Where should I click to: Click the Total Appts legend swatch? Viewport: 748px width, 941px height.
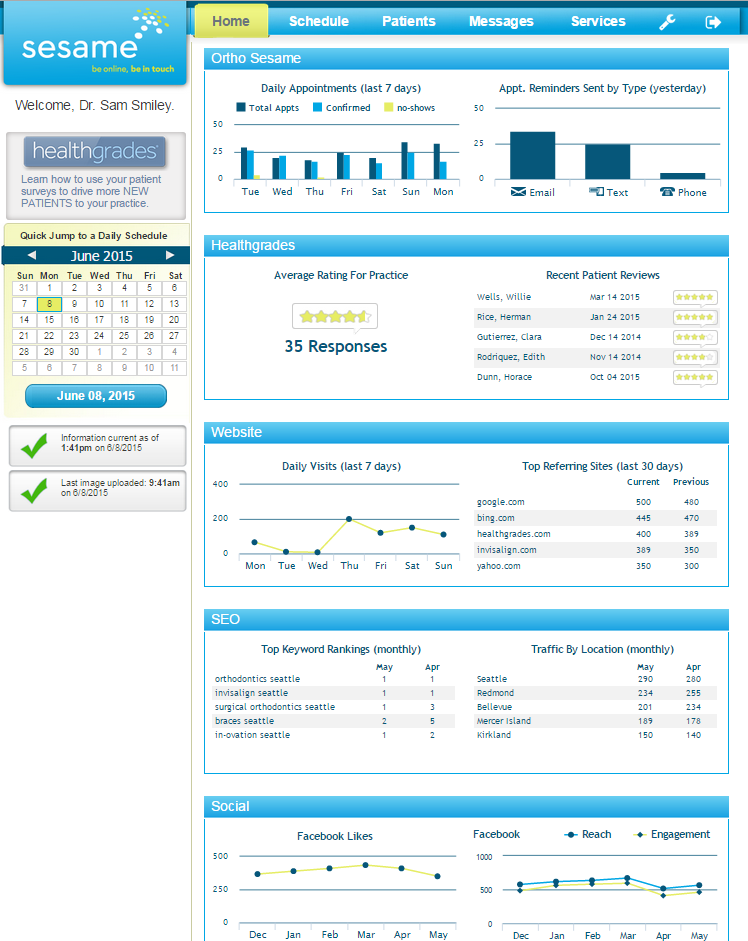pos(241,107)
